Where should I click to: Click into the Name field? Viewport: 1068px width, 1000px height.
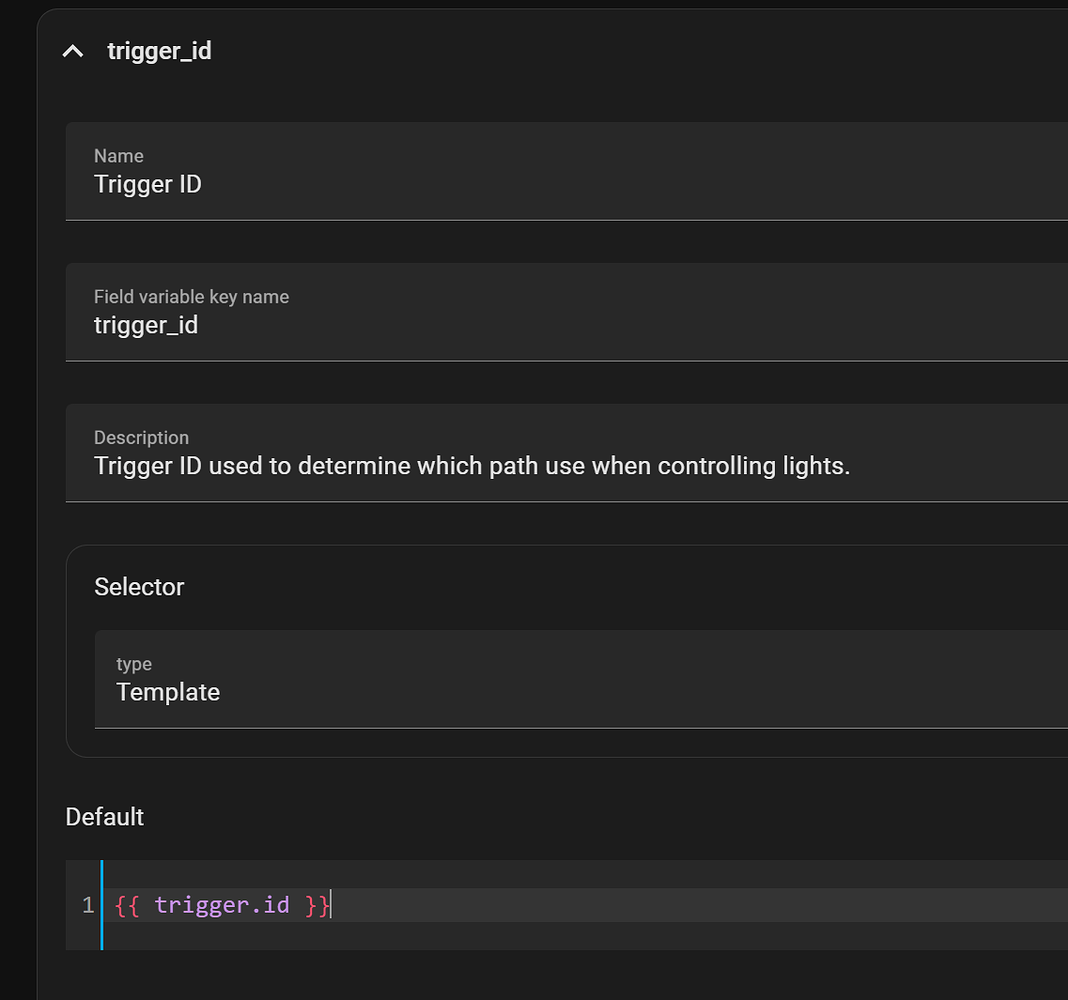[400, 184]
